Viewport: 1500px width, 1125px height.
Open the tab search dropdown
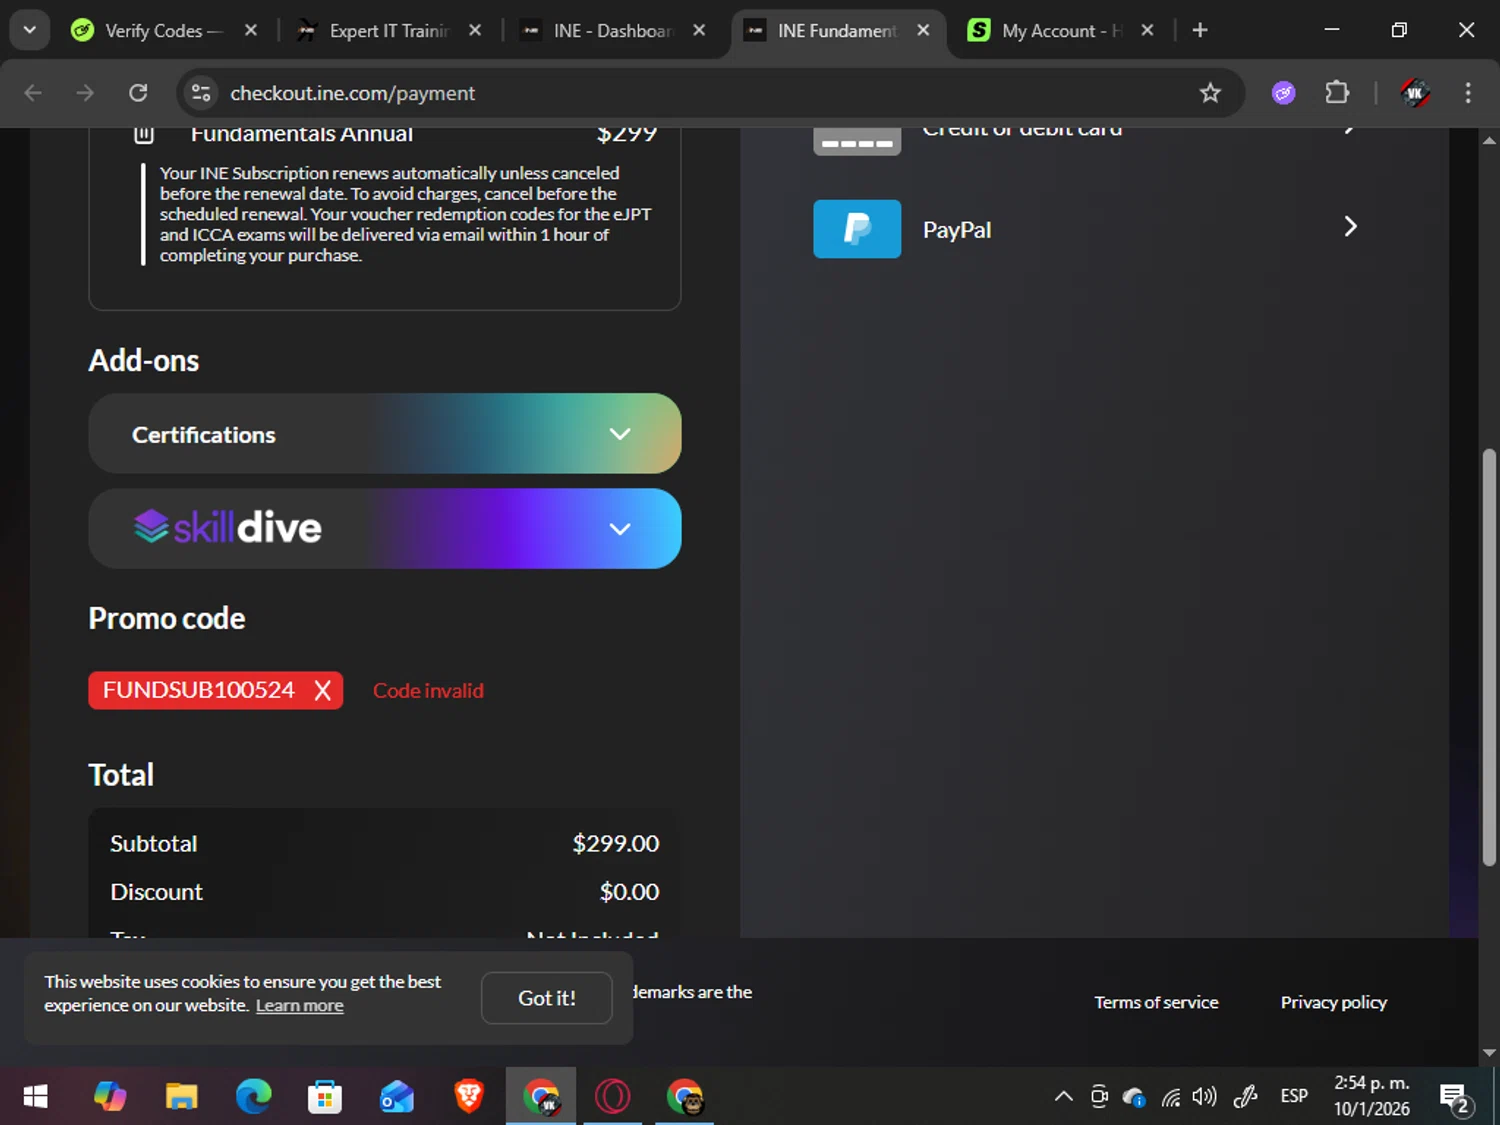pos(29,30)
